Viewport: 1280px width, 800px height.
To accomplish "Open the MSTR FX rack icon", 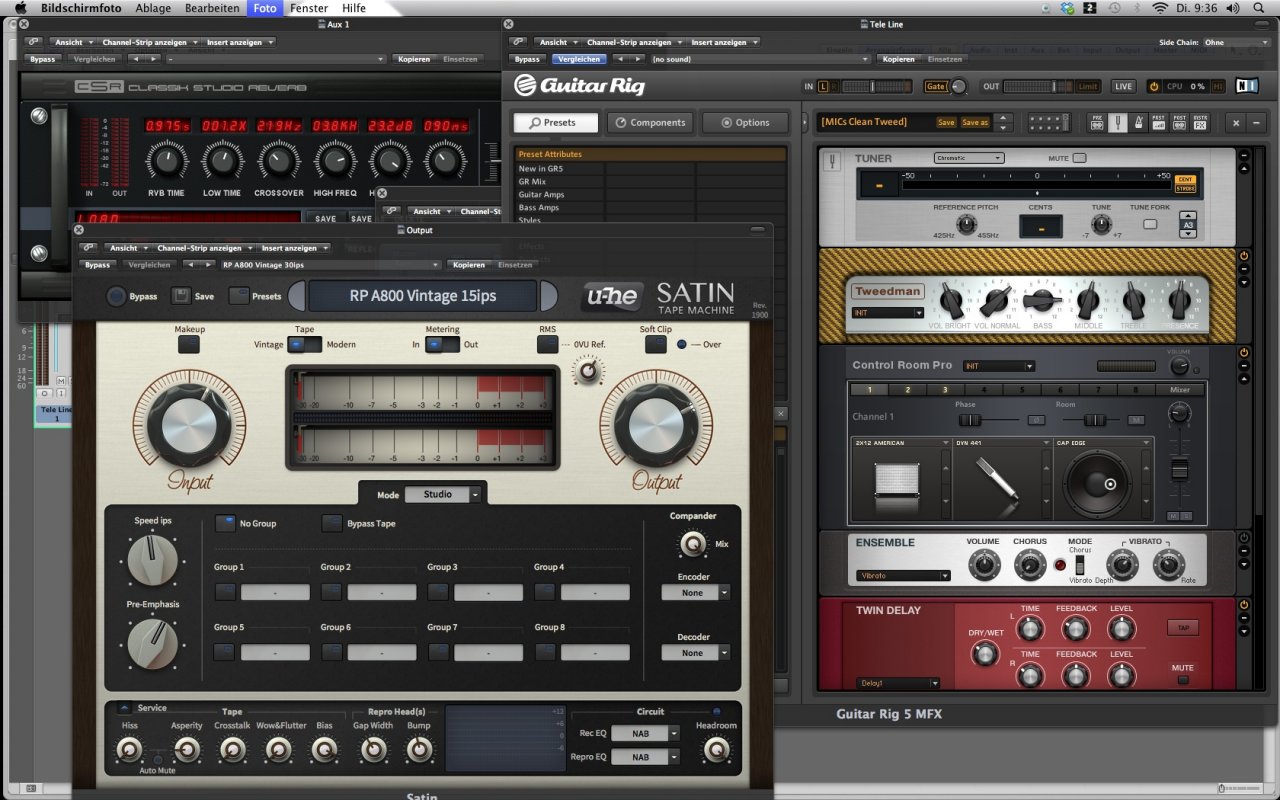I will pyautogui.click(x=1200, y=122).
